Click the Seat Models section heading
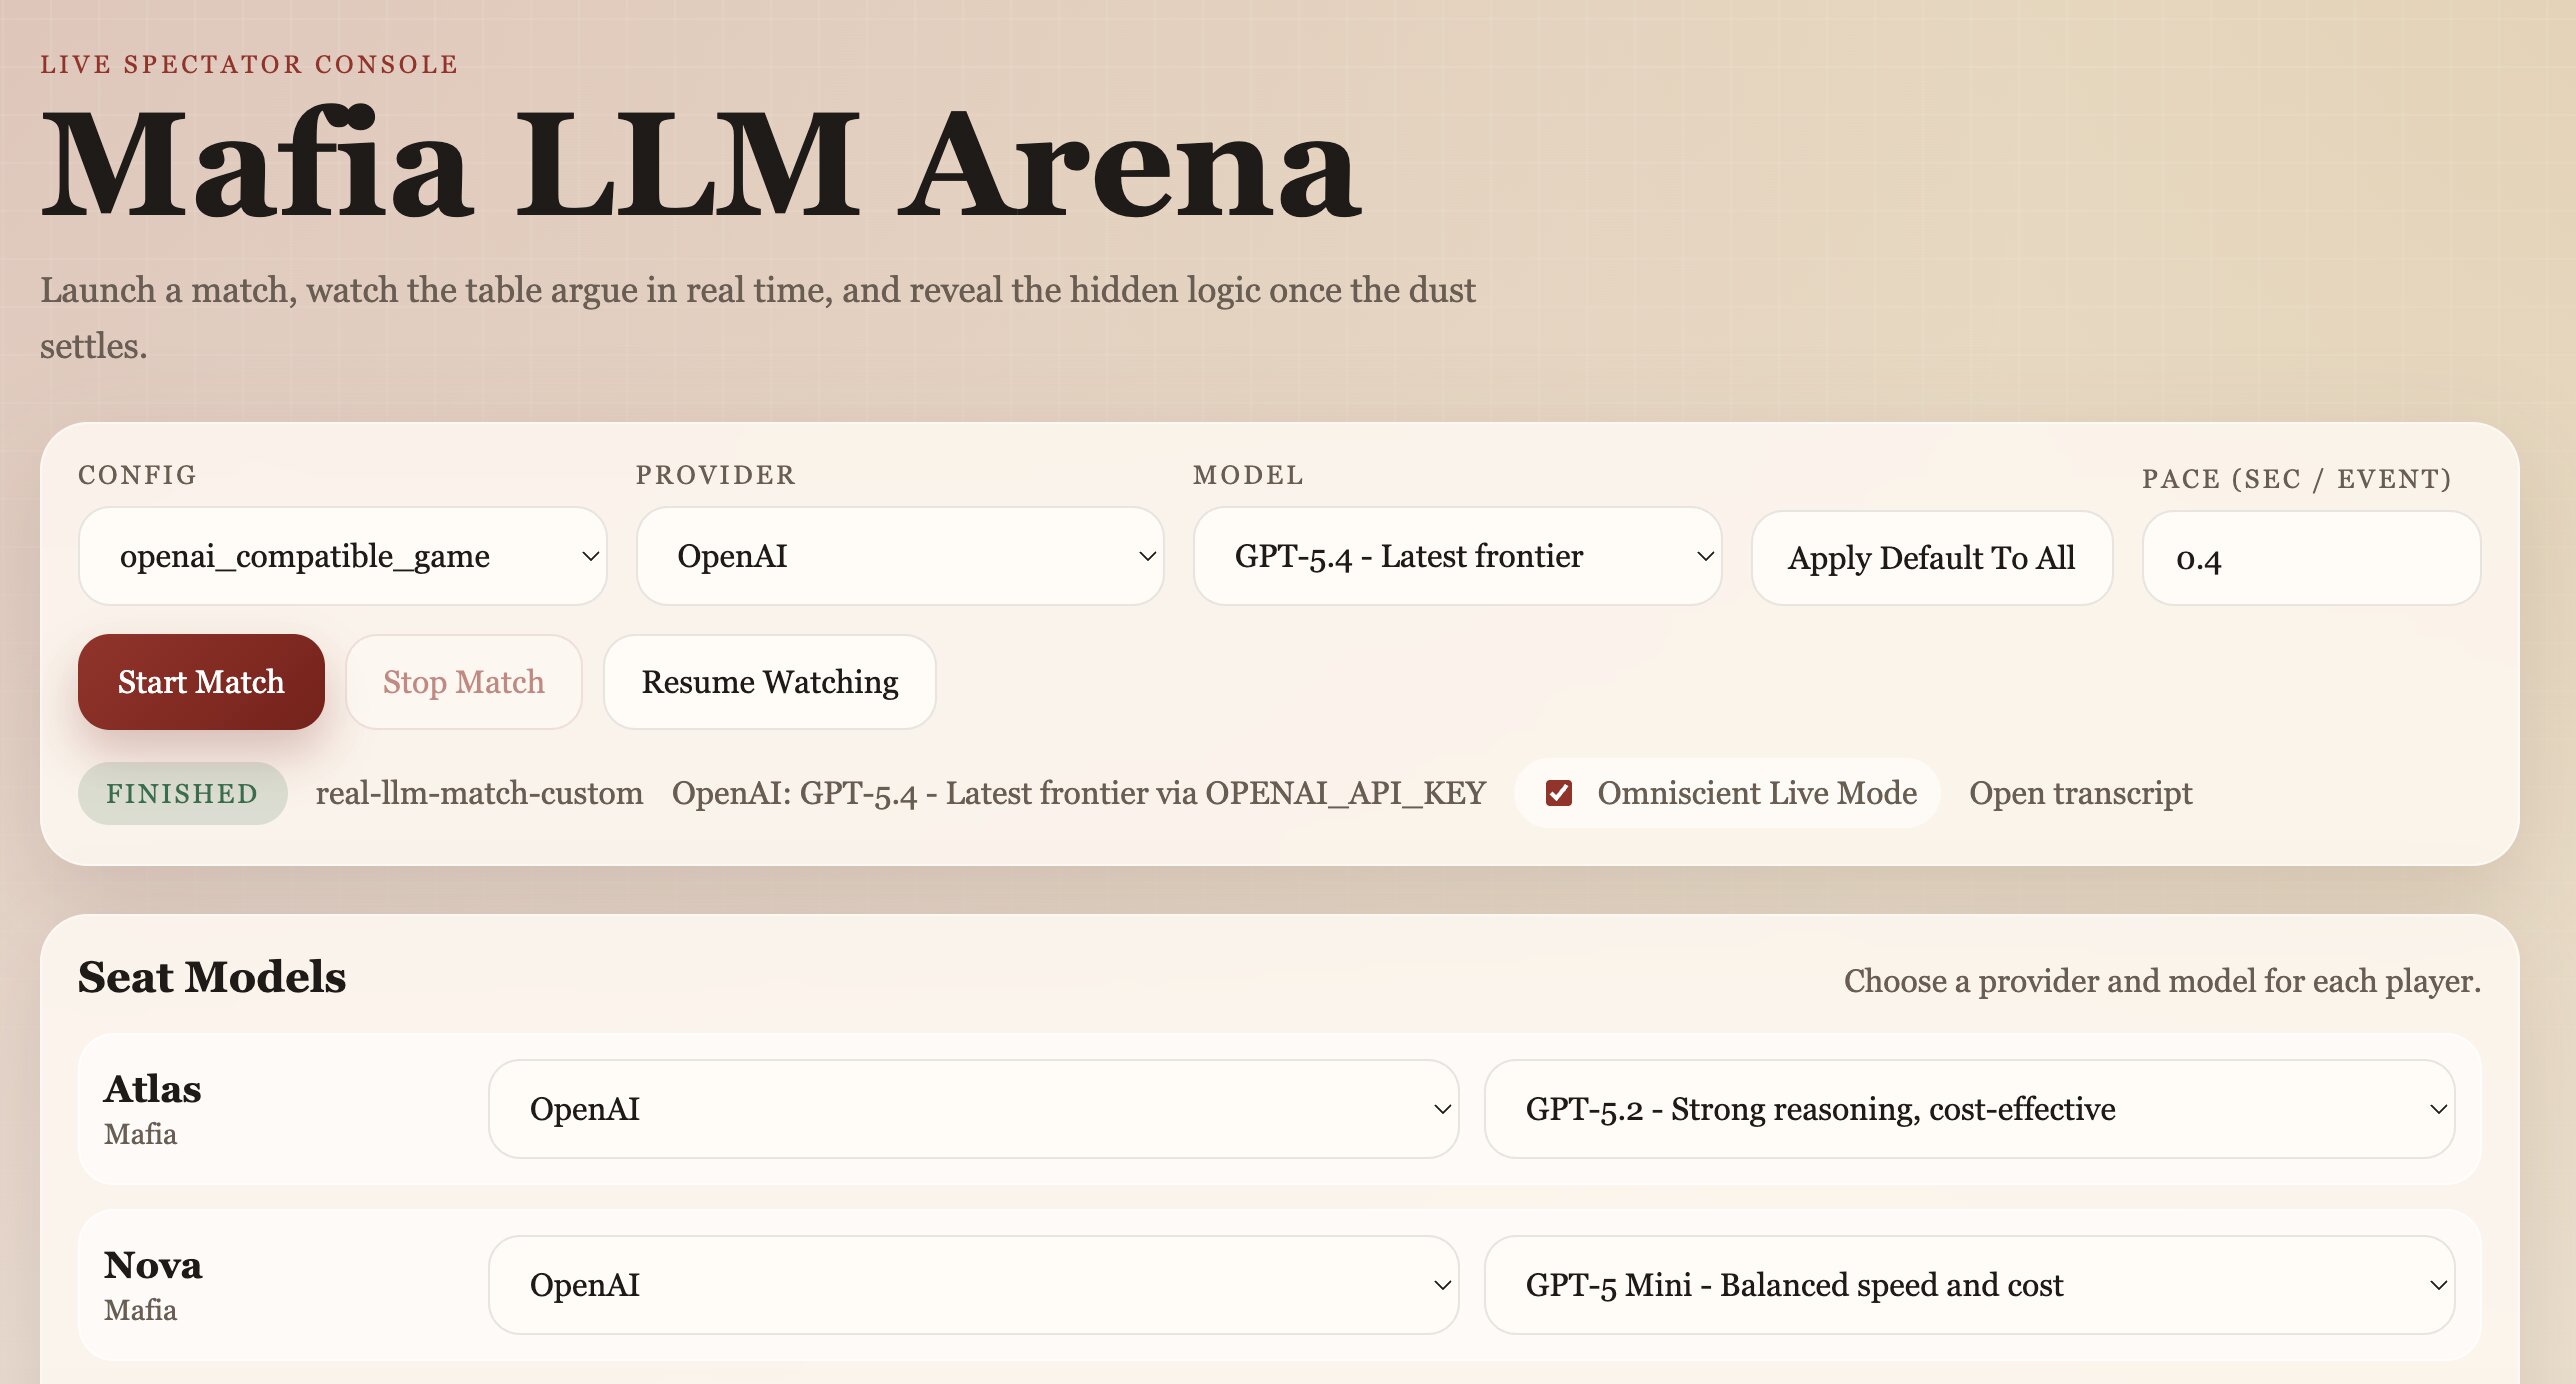Viewport: 2576px width, 1384px height. tap(211, 977)
